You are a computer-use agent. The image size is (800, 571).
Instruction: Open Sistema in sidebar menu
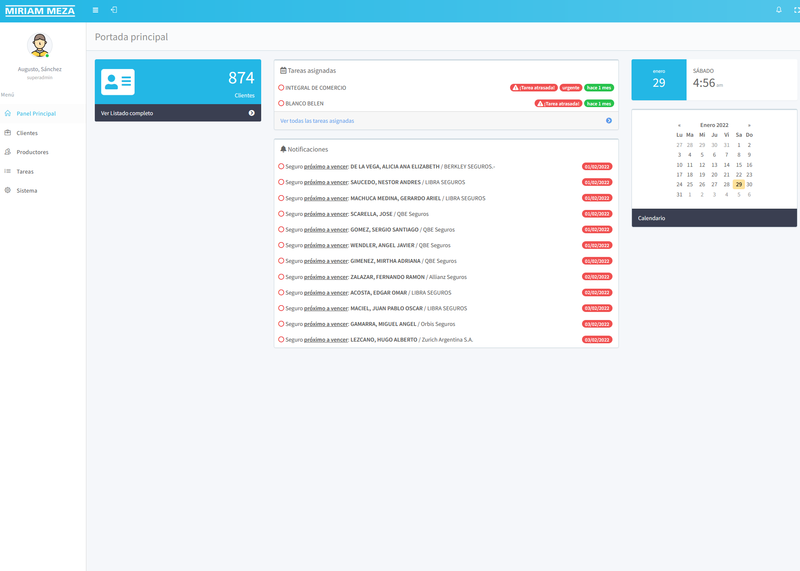point(27,190)
